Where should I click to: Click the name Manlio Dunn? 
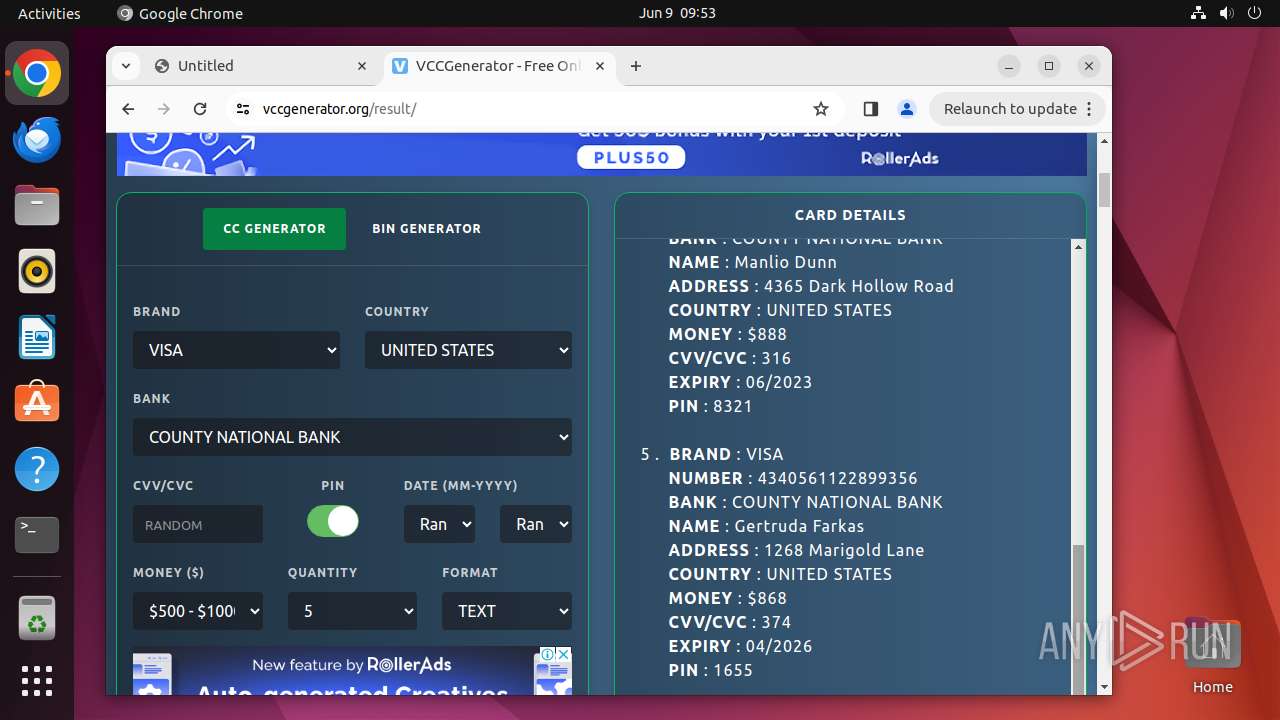coord(786,262)
